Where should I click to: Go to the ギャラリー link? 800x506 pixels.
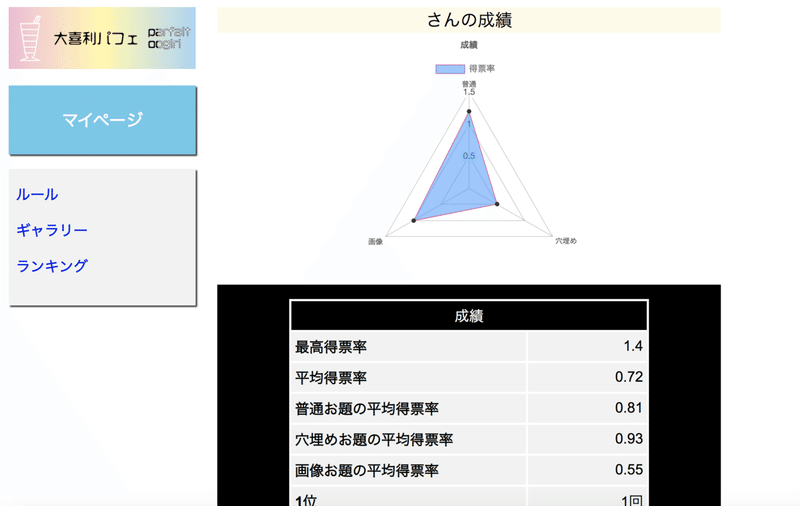(52, 230)
